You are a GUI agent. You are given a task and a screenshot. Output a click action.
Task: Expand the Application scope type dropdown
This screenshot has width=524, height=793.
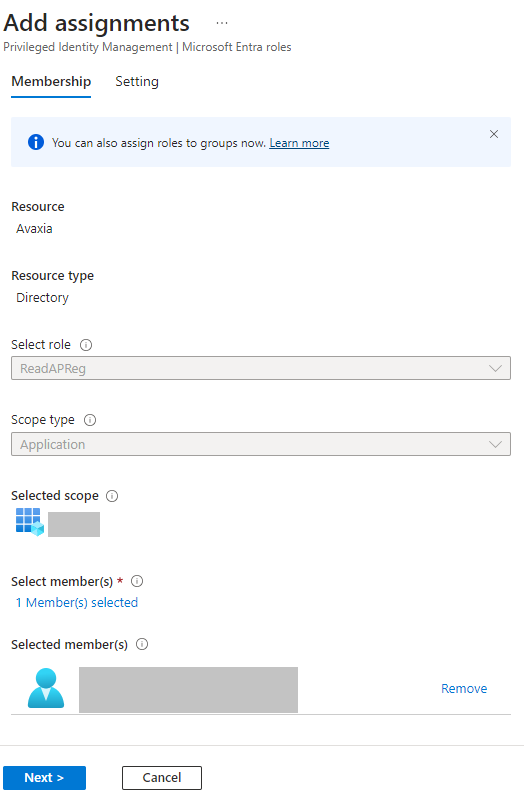coord(261,444)
